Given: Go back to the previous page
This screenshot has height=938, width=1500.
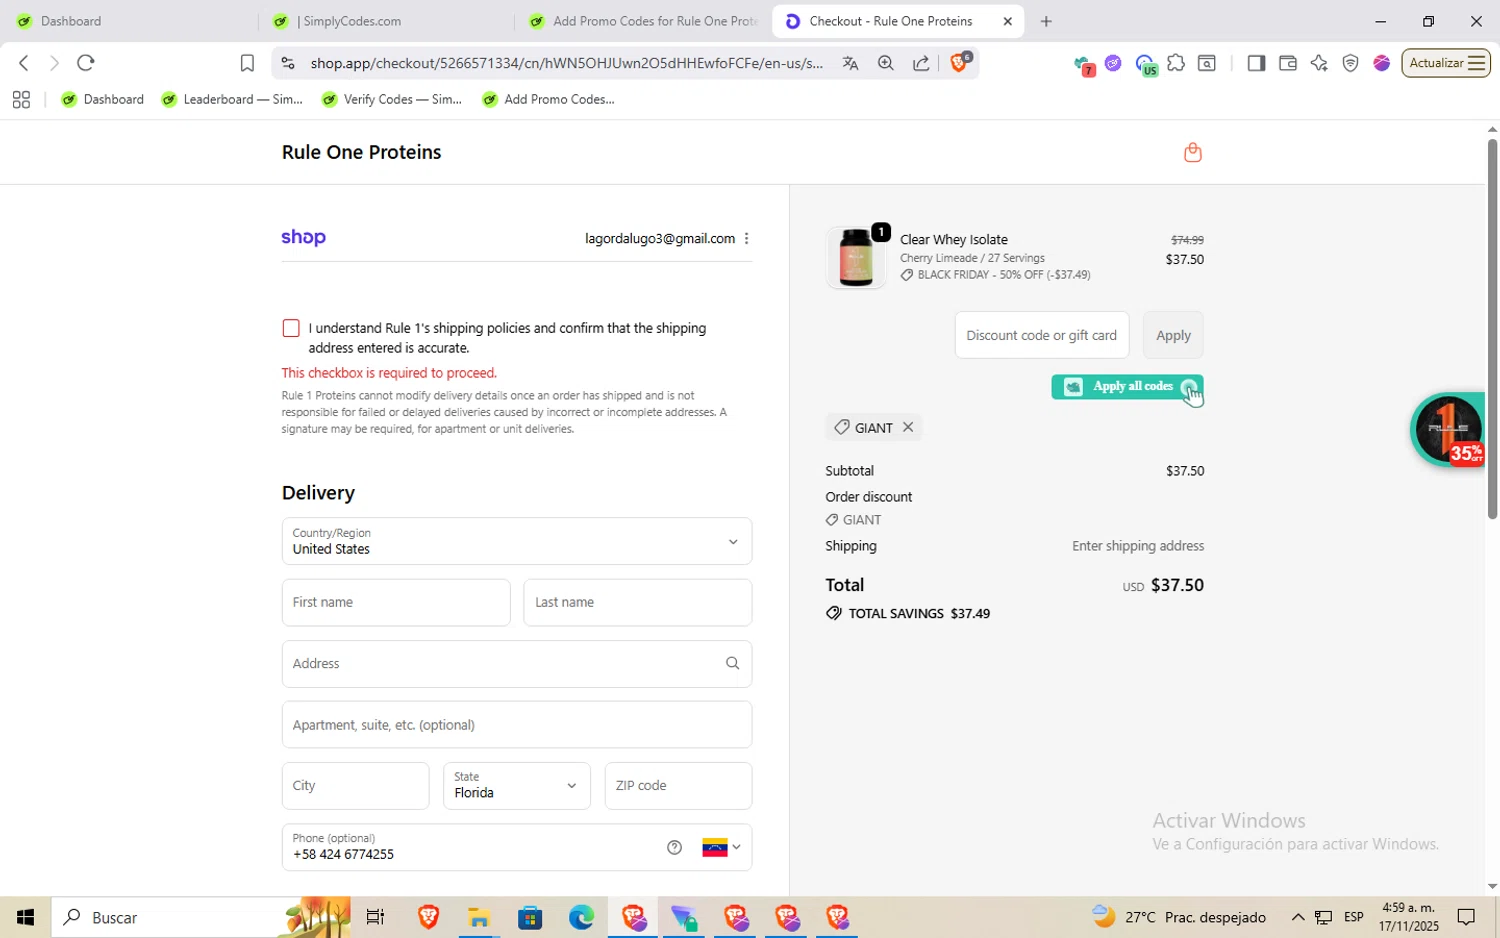Looking at the screenshot, I should click(x=23, y=63).
